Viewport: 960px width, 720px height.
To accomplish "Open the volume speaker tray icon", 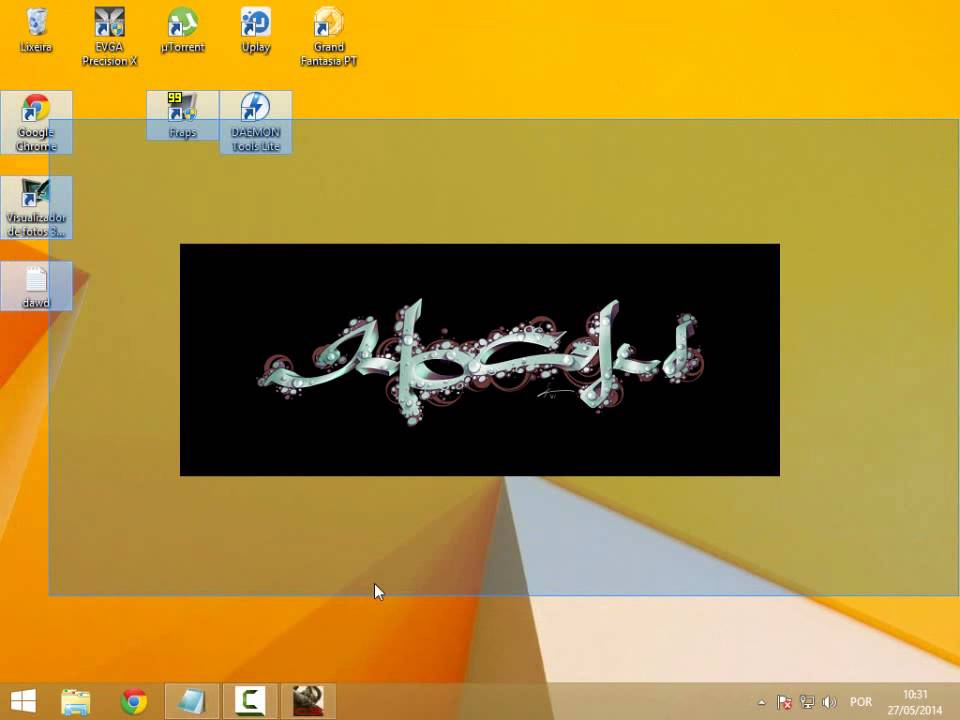I will 829,702.
